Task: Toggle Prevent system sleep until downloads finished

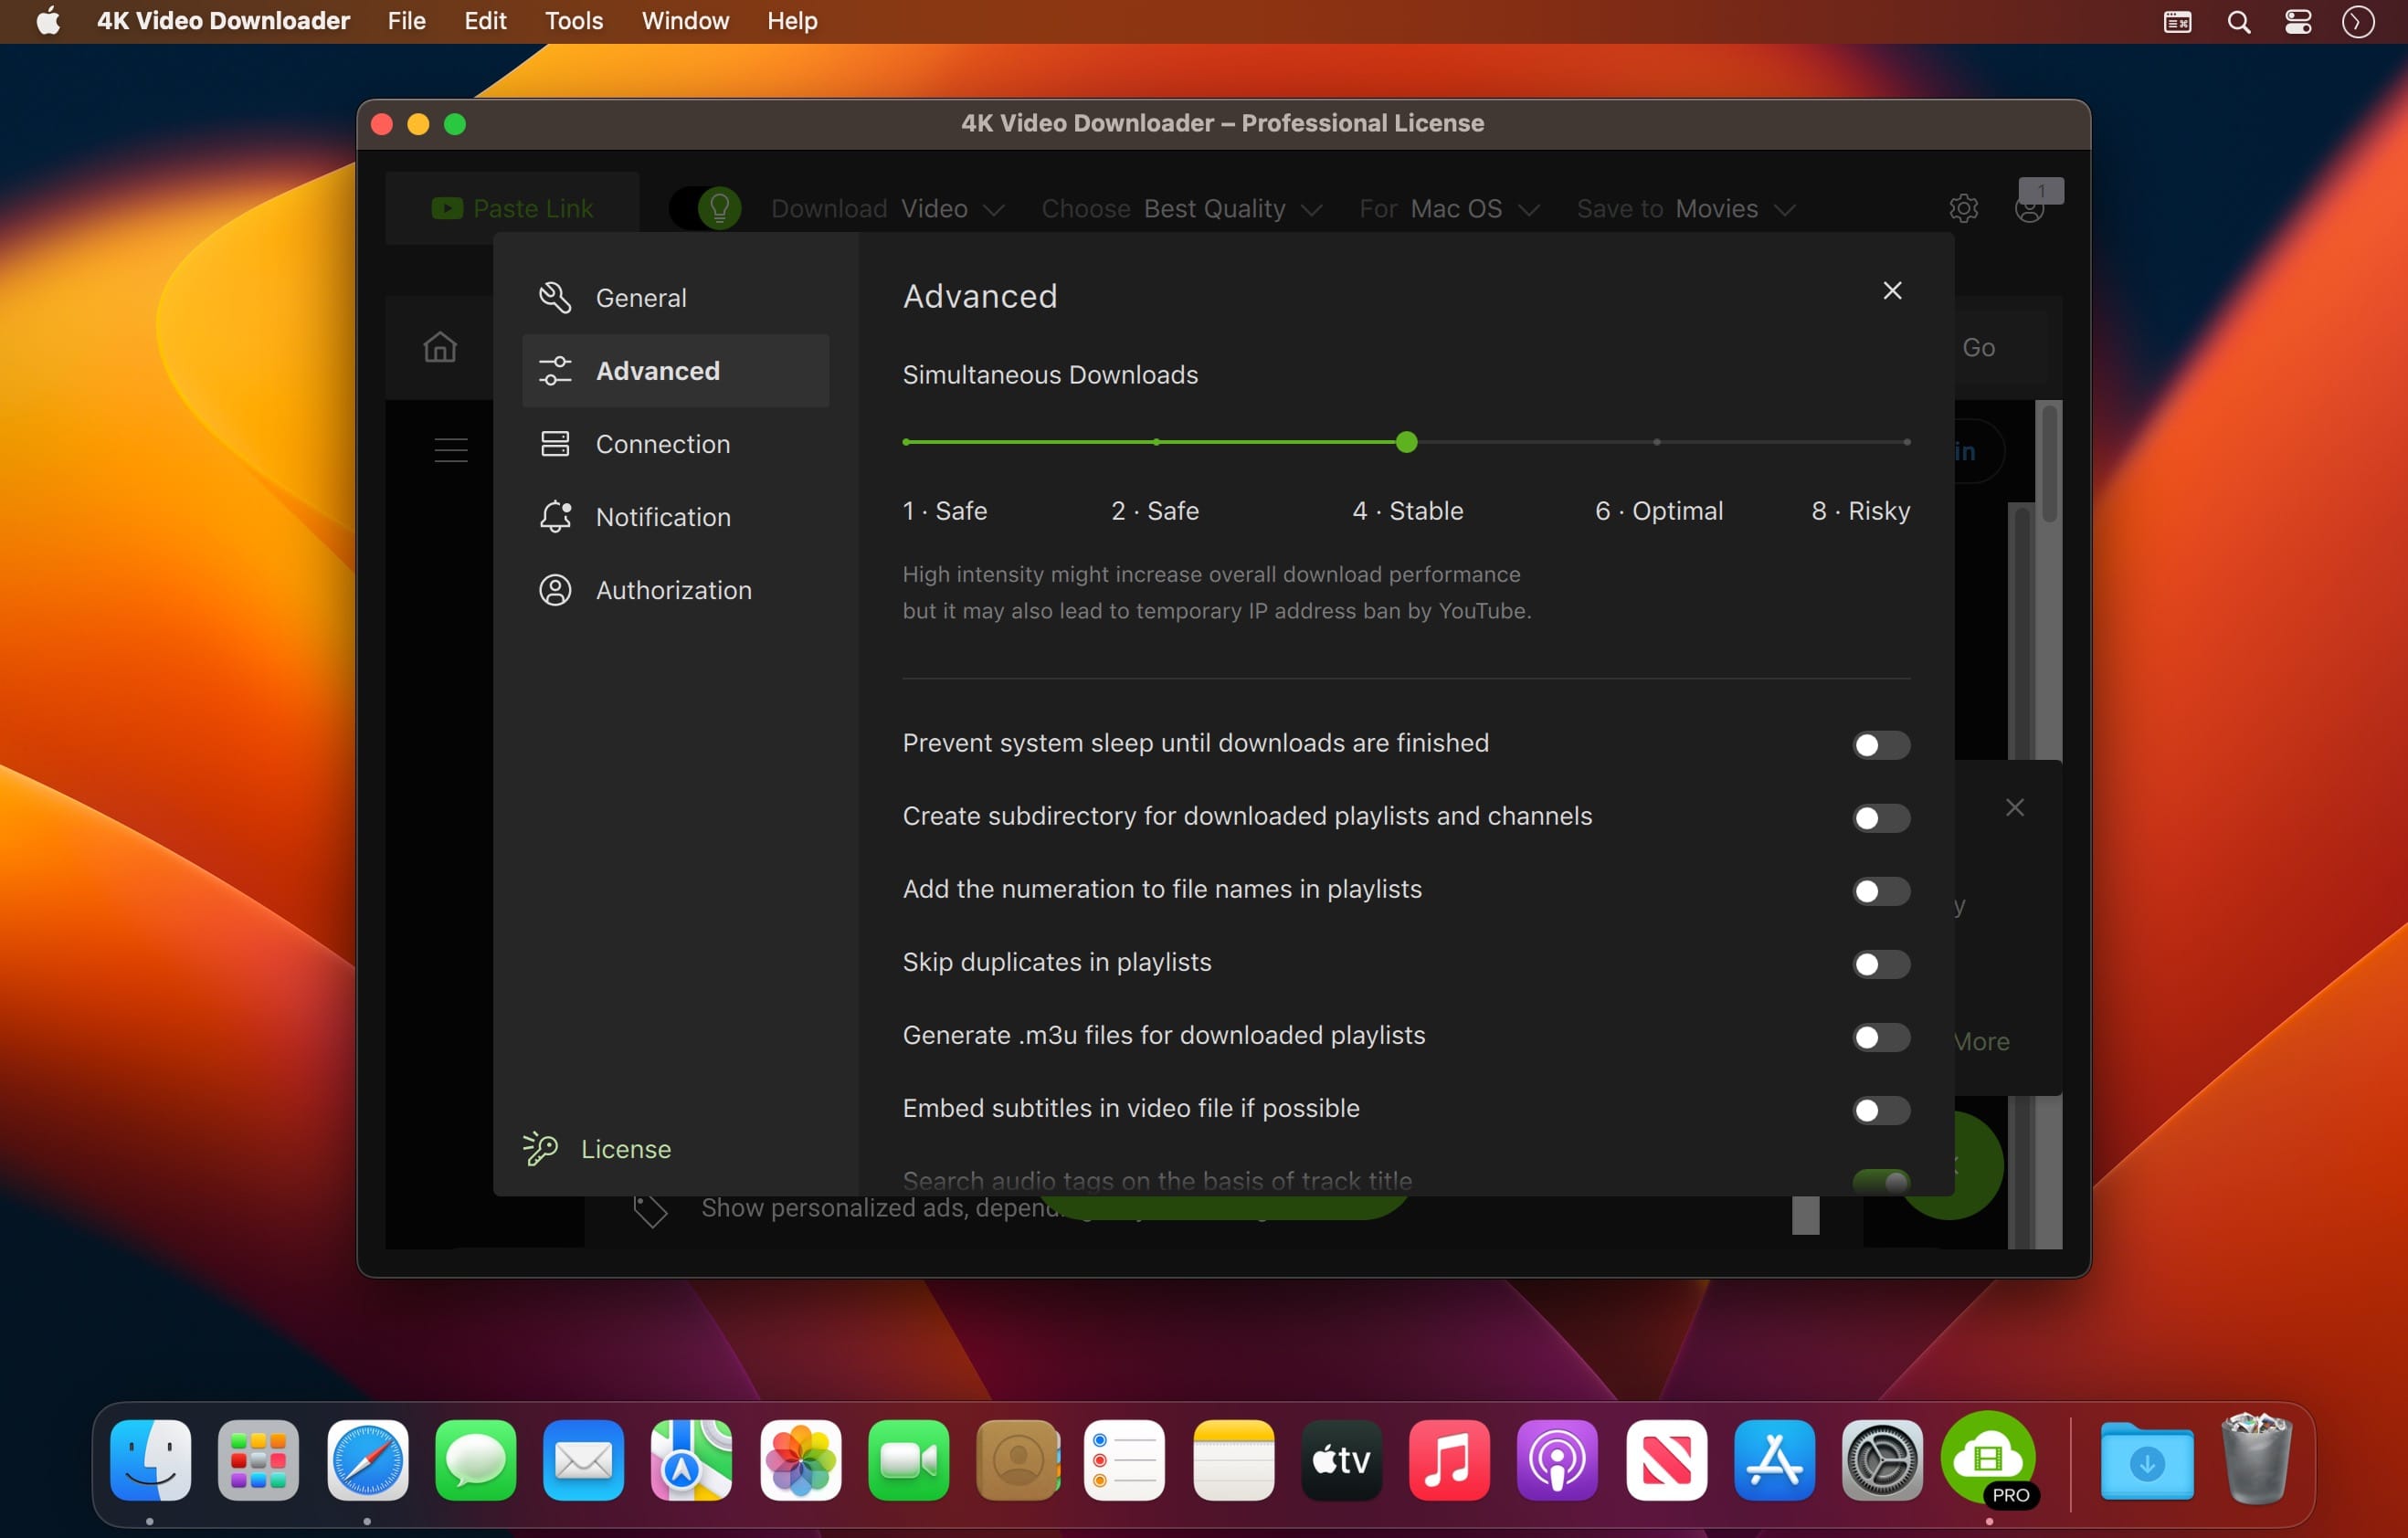Action: point(1878,743)
